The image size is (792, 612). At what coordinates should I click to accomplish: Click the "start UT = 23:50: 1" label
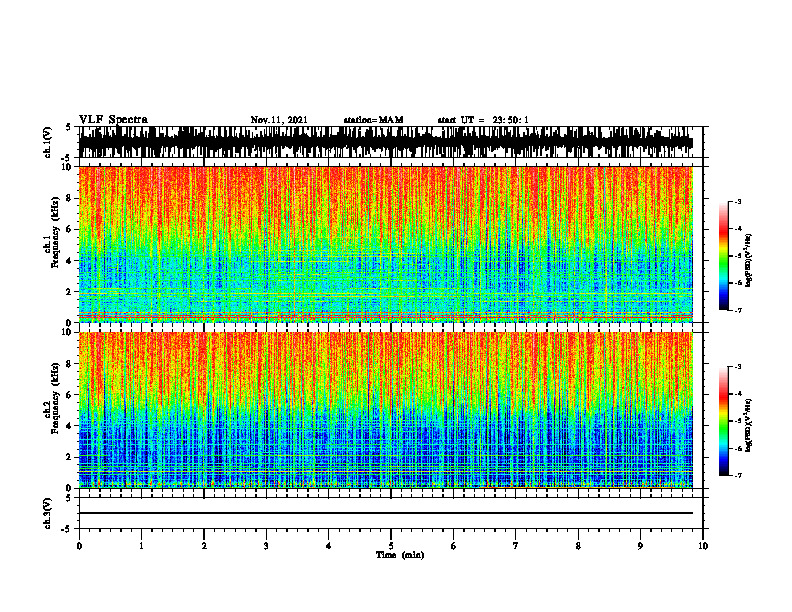pos(483,120)
